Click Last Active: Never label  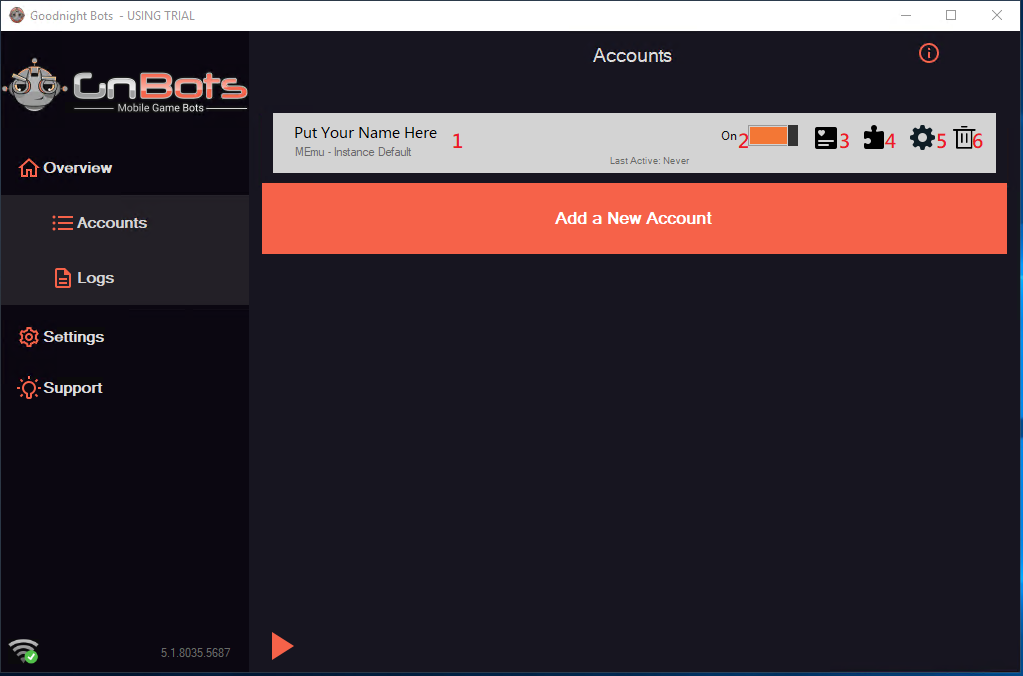649,161
